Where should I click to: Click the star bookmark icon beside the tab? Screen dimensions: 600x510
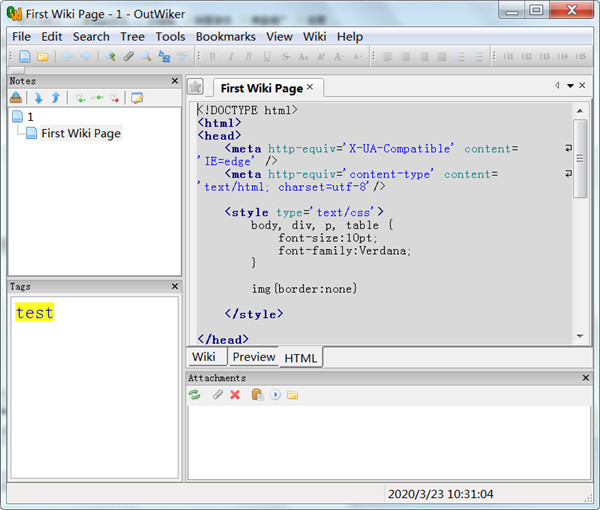pyautogui.click(x=196, y=87)
